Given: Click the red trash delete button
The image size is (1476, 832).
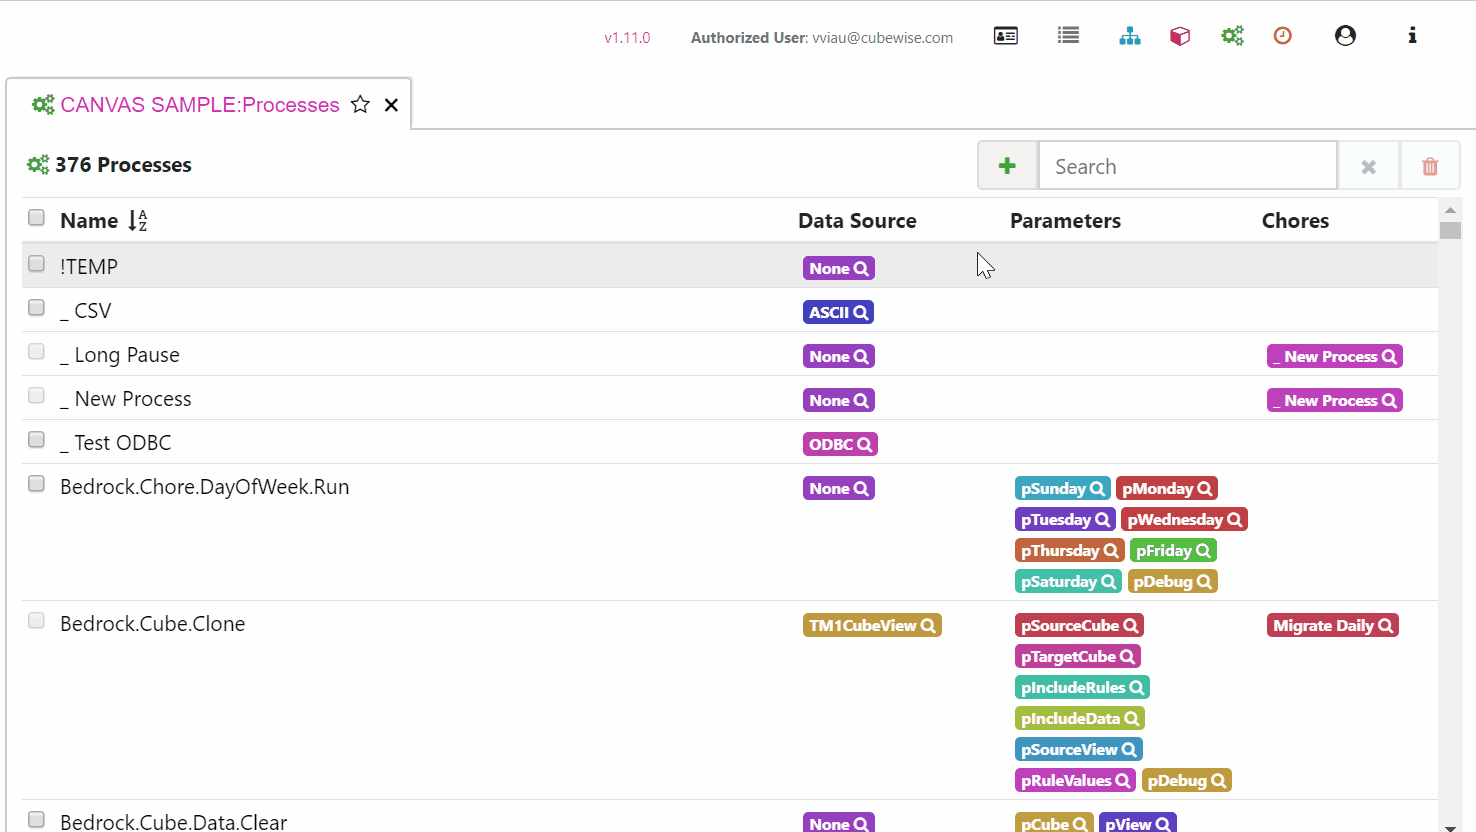Looking at the screenshot, I should (1430, 166).
